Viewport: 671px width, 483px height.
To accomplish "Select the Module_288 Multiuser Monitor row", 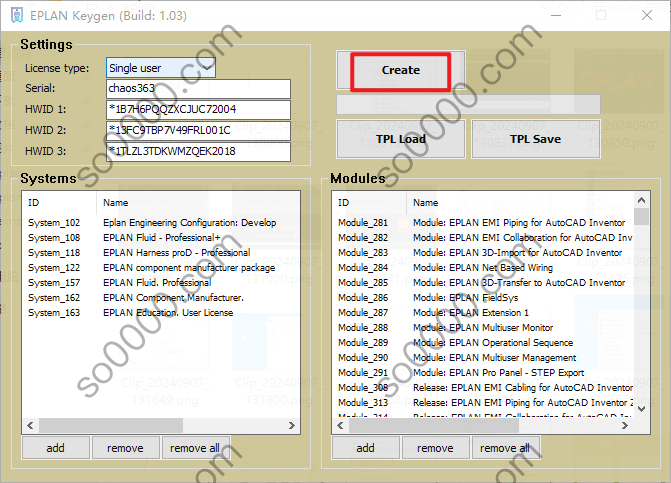I will [x=483, y=328].
